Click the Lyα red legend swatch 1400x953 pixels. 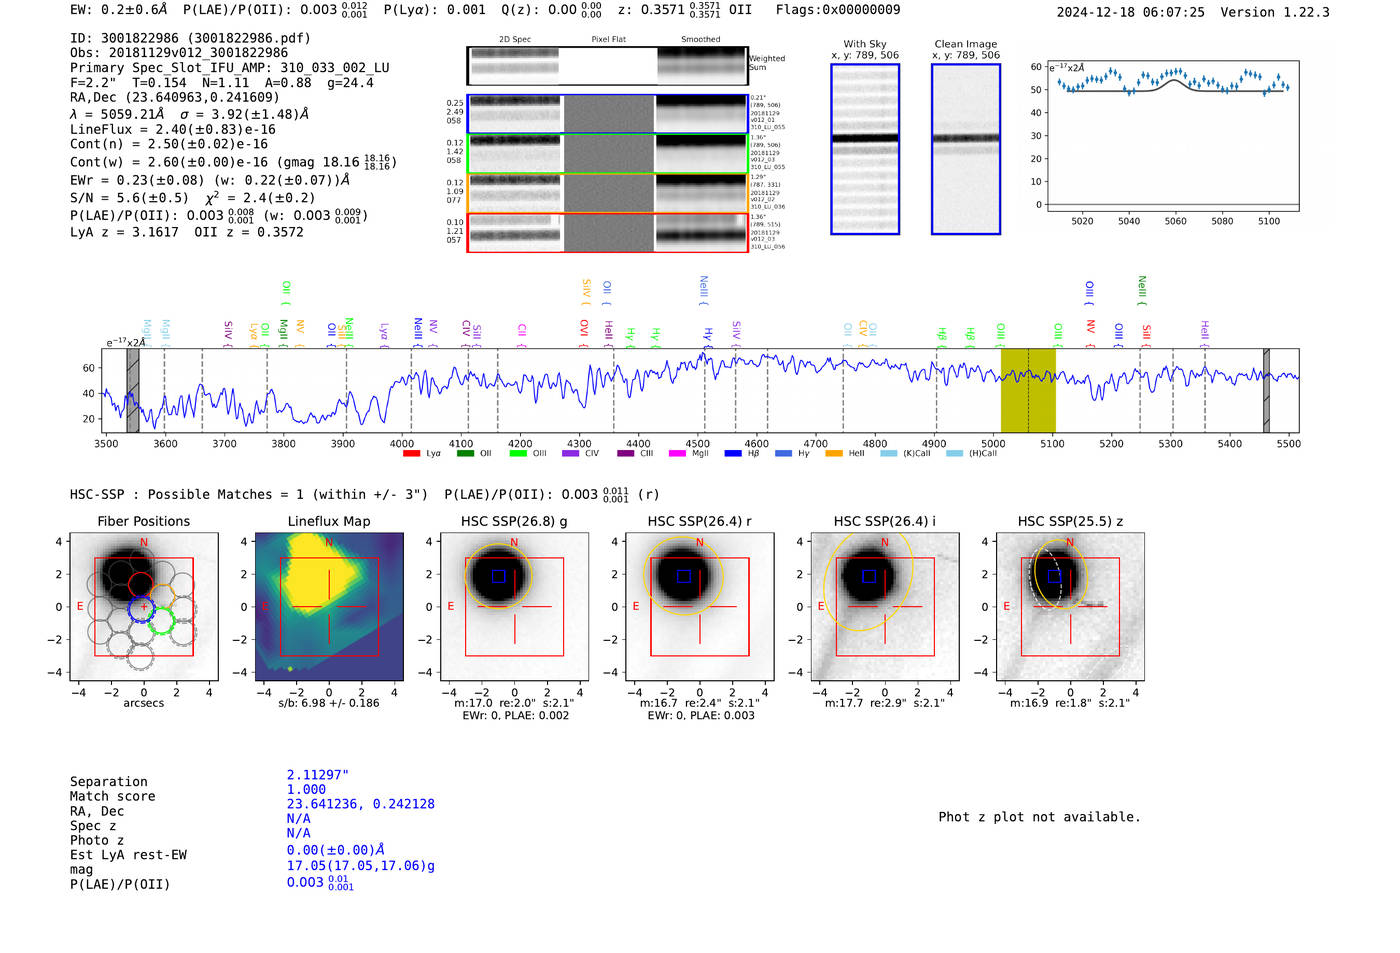tap(411, 454)
